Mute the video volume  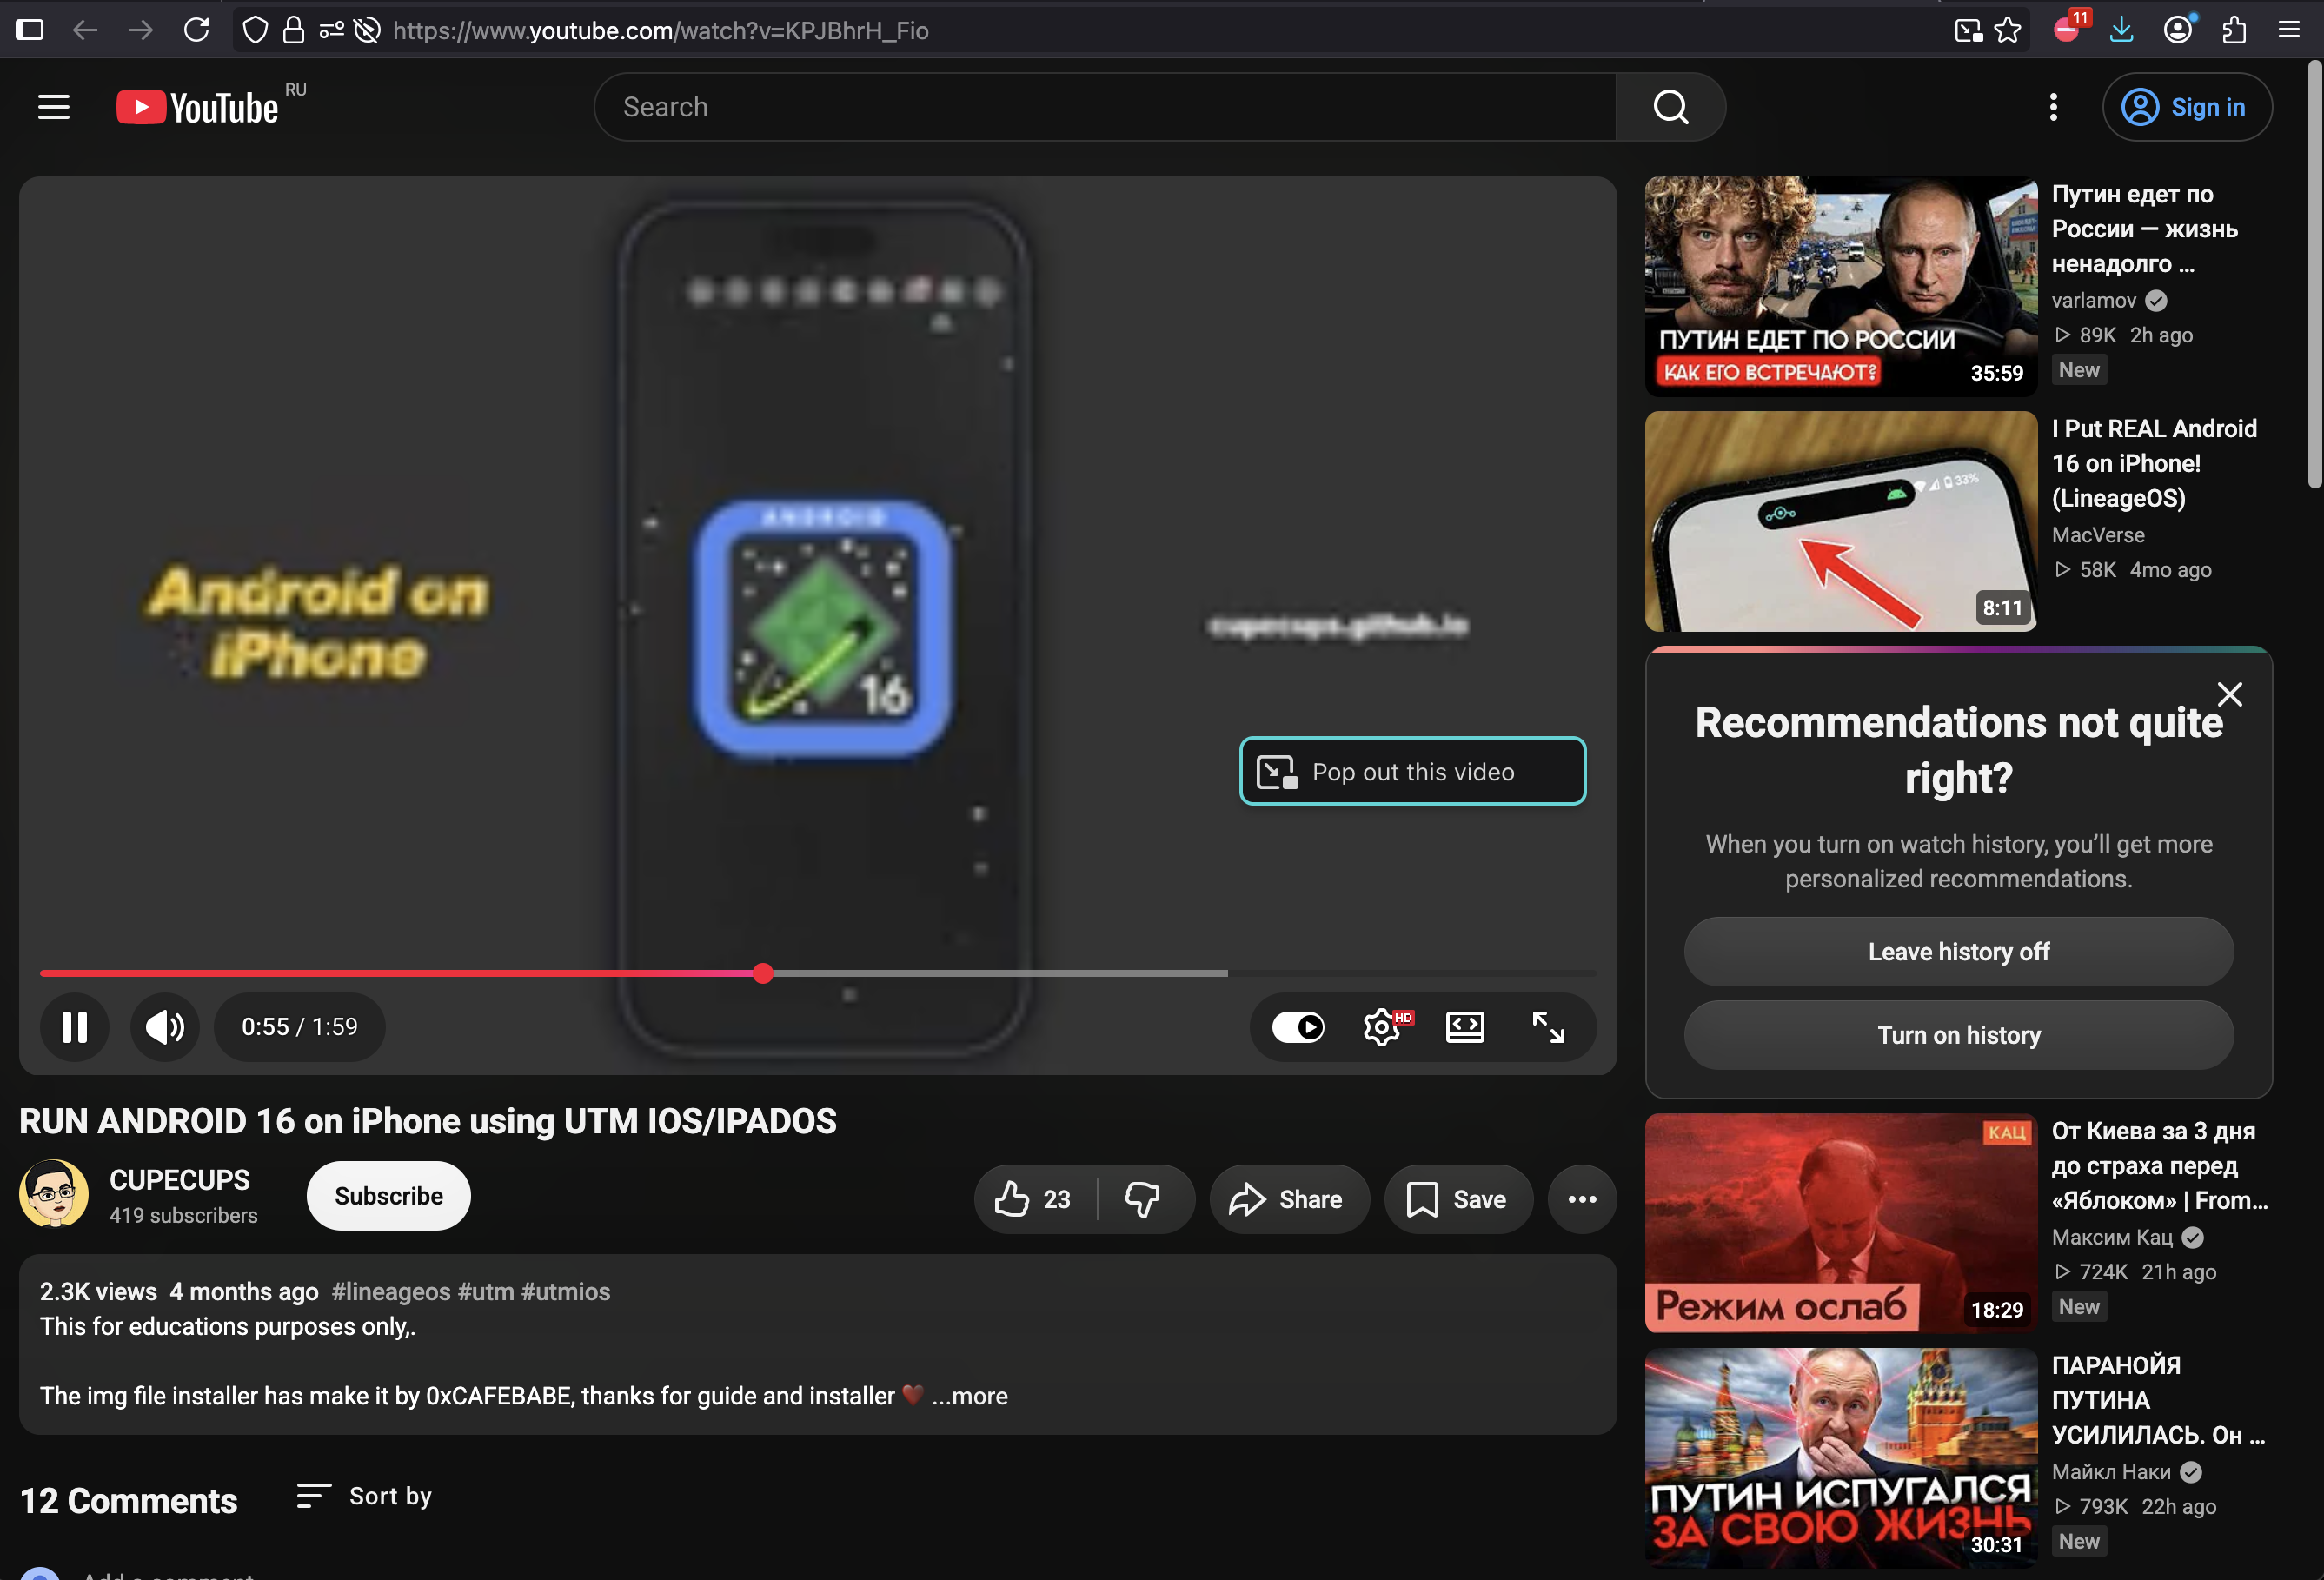[165, 1027]
